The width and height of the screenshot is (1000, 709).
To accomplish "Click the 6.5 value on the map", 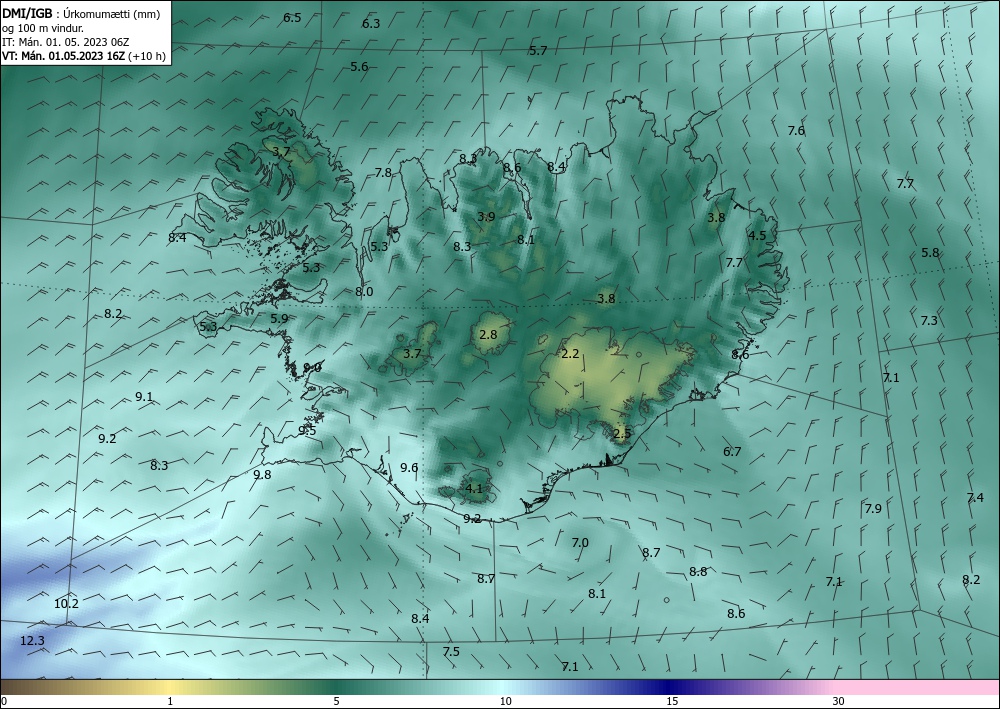I will click(x=292, y=18).
